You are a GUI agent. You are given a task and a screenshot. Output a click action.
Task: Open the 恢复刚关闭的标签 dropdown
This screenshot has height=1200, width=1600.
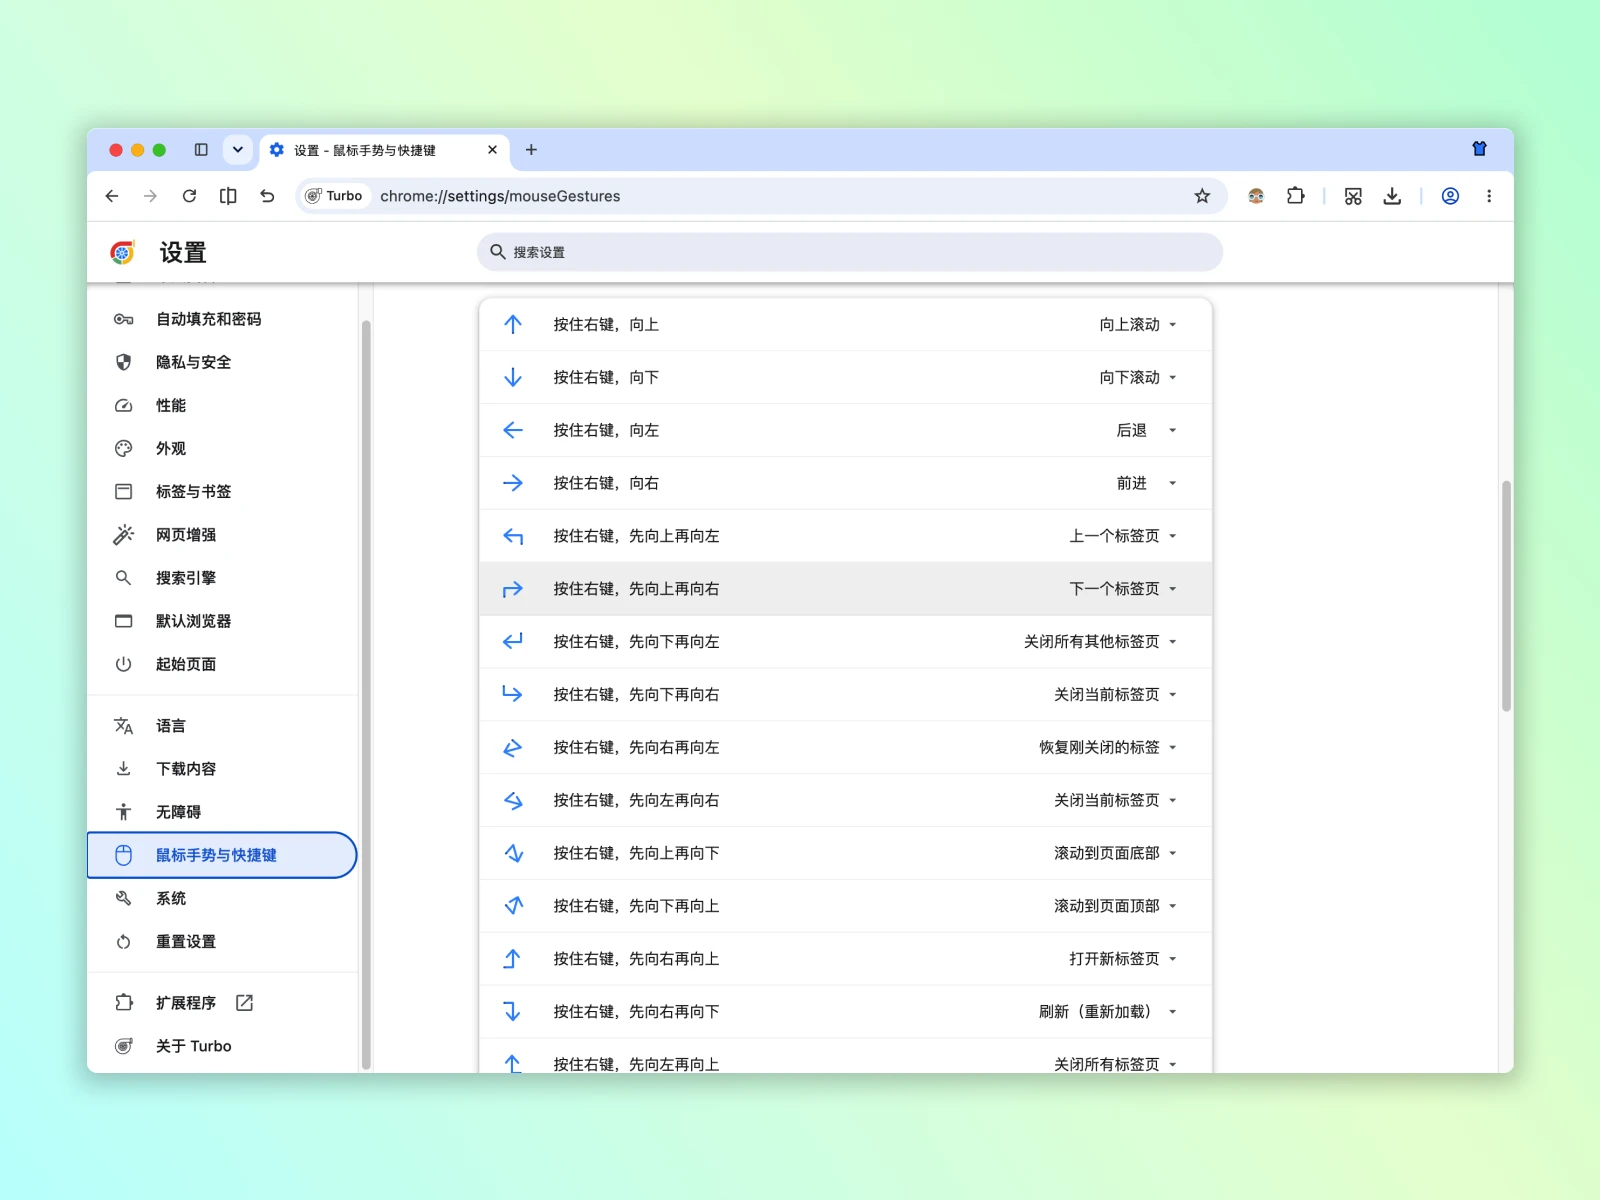click(1108, 748)
